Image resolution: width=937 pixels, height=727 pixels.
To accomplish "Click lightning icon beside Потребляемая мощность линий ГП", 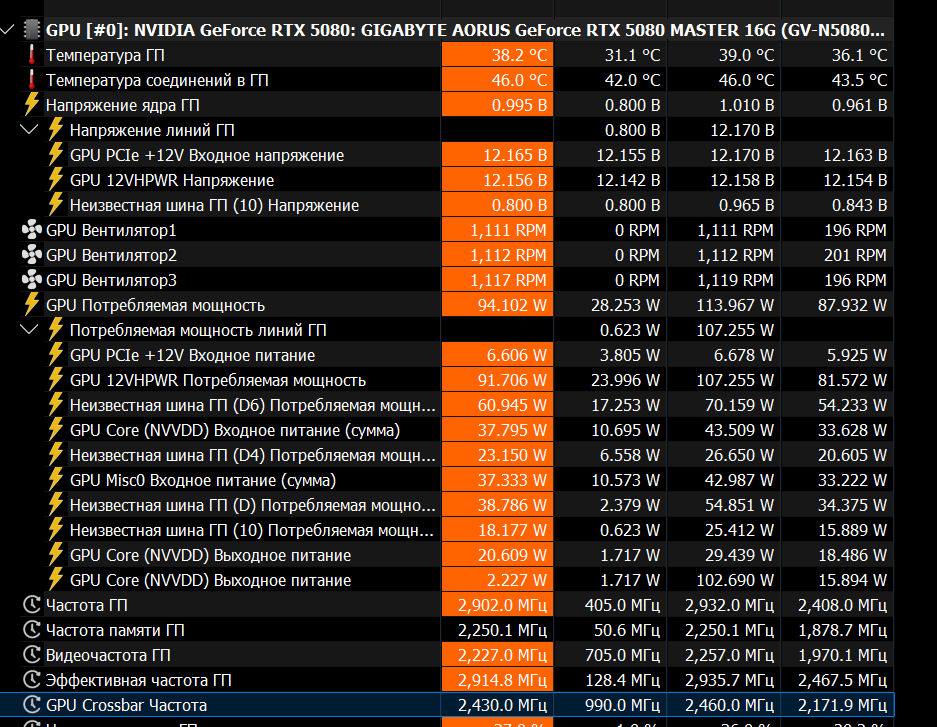I will [x=56, y=330].
